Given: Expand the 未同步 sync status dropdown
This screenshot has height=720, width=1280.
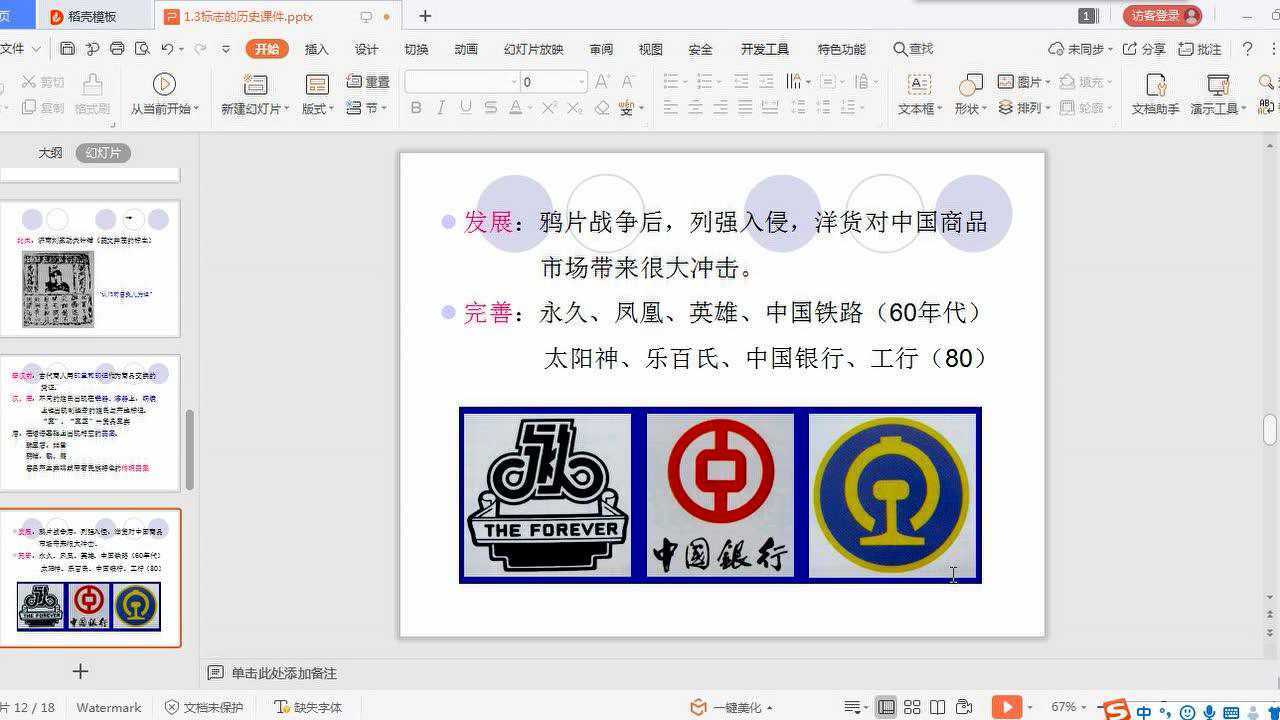Looking at the screenshot, I should 1080,49.
